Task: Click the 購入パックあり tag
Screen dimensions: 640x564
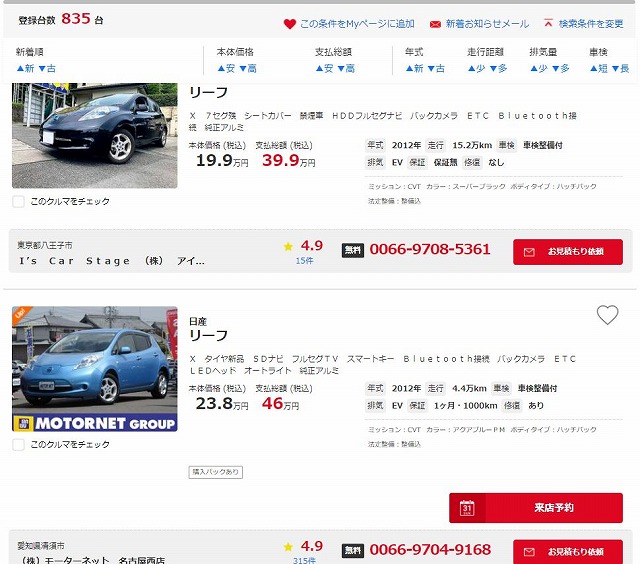Action: click(x=216, y=472)
